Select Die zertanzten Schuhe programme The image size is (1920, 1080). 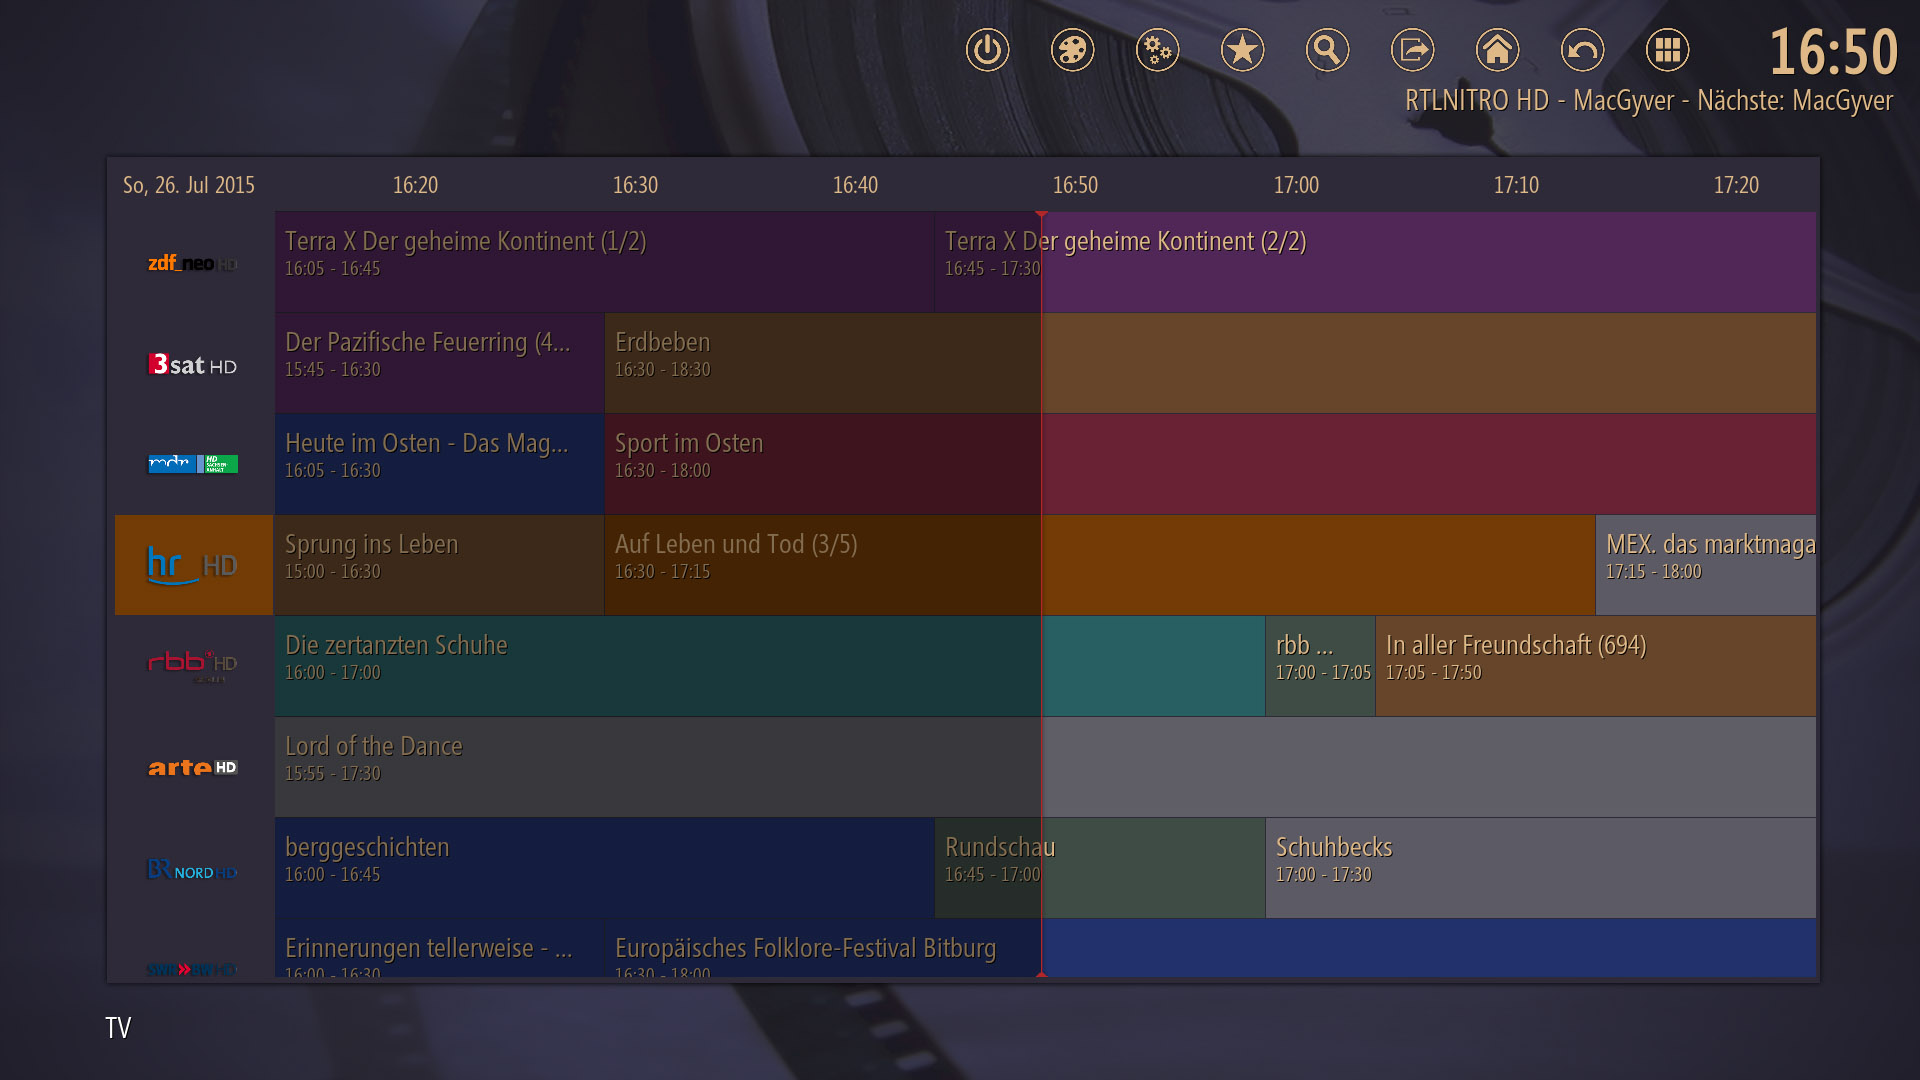(770, 666)
